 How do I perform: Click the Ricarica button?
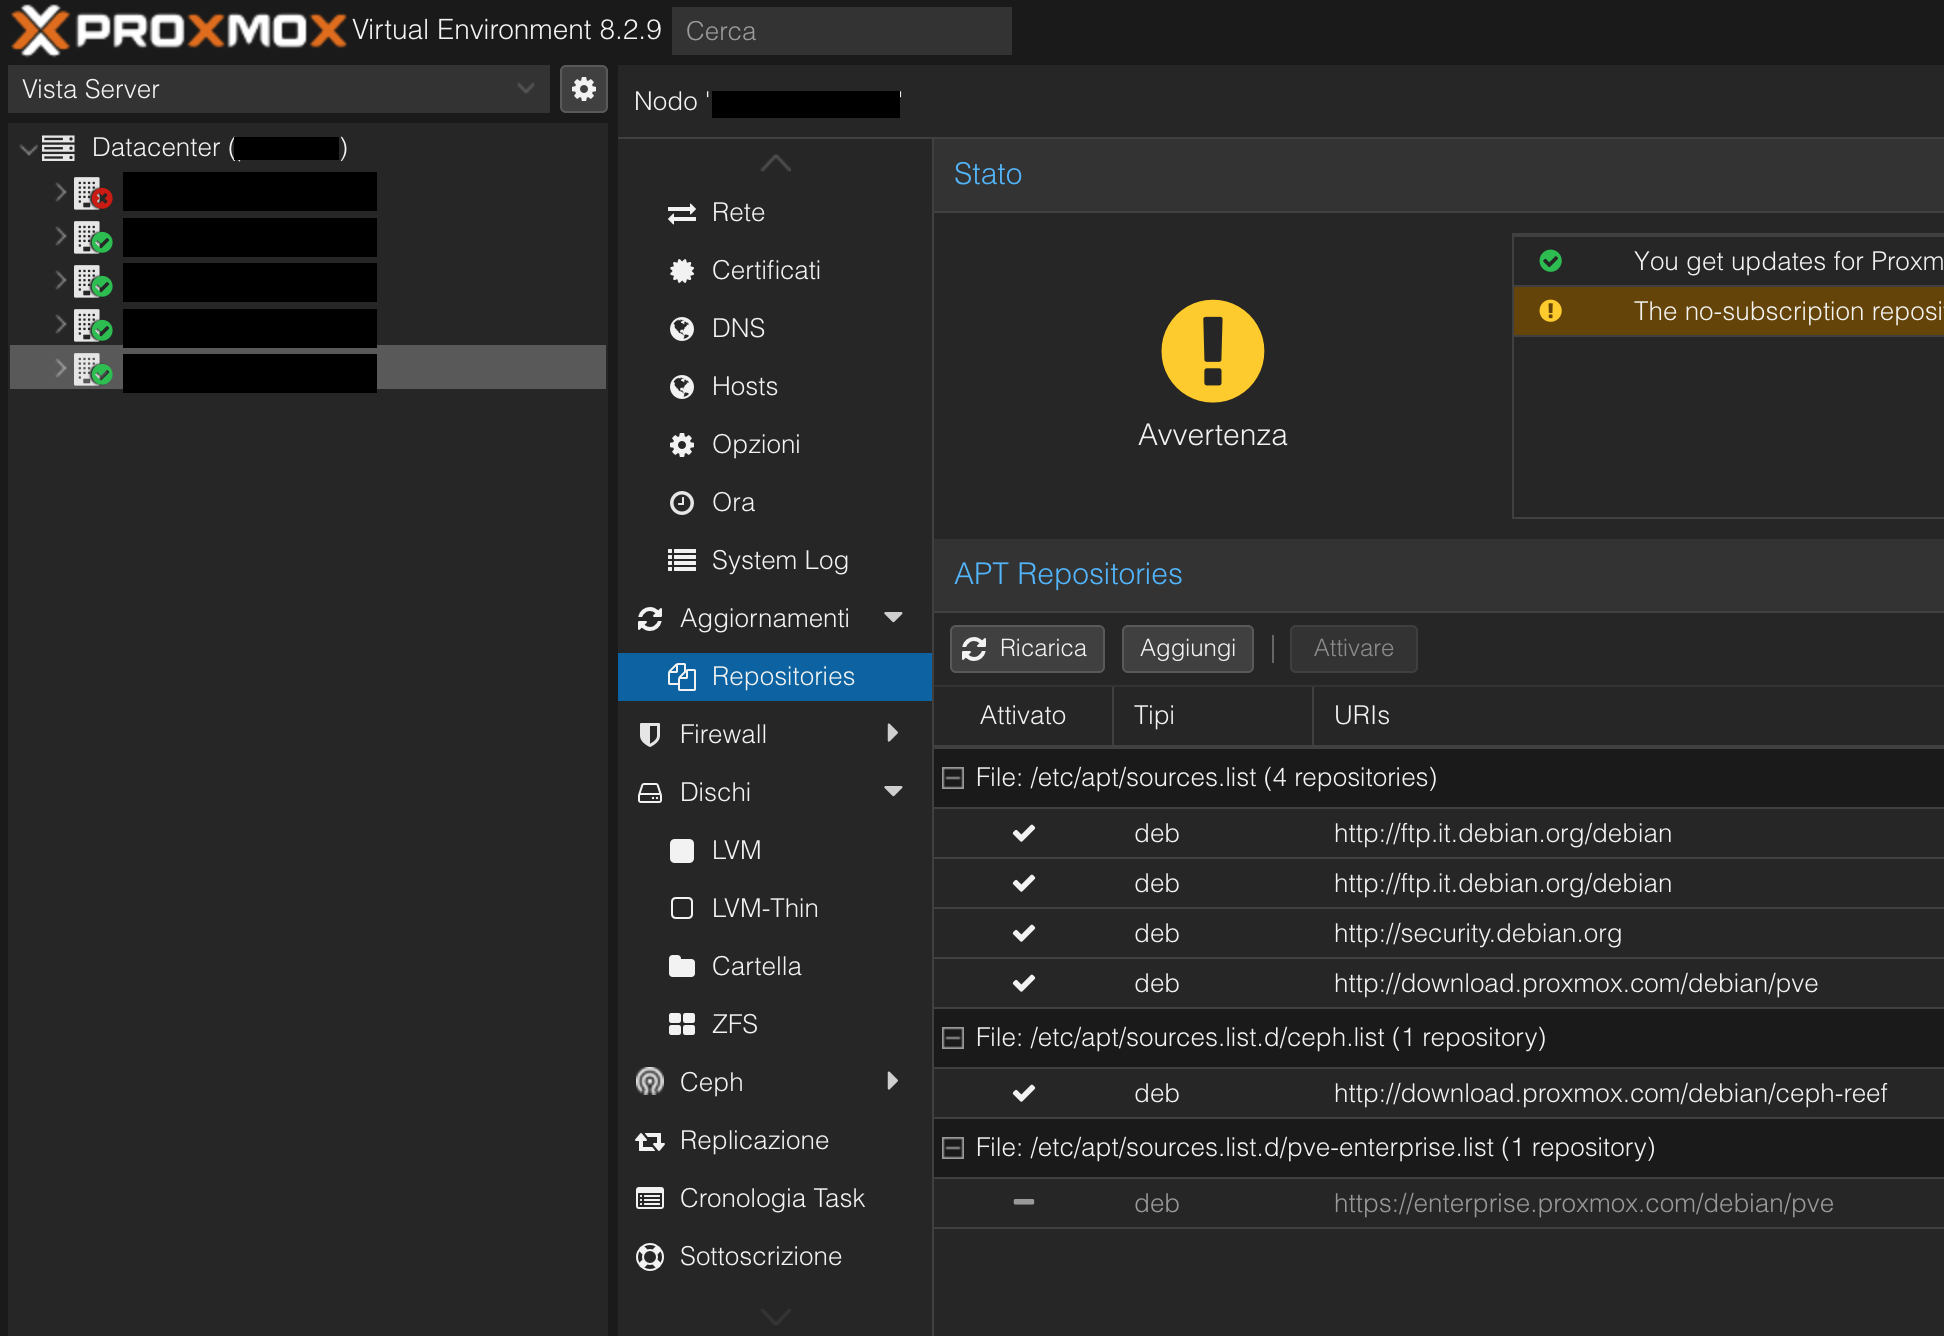pos(1027,648)
